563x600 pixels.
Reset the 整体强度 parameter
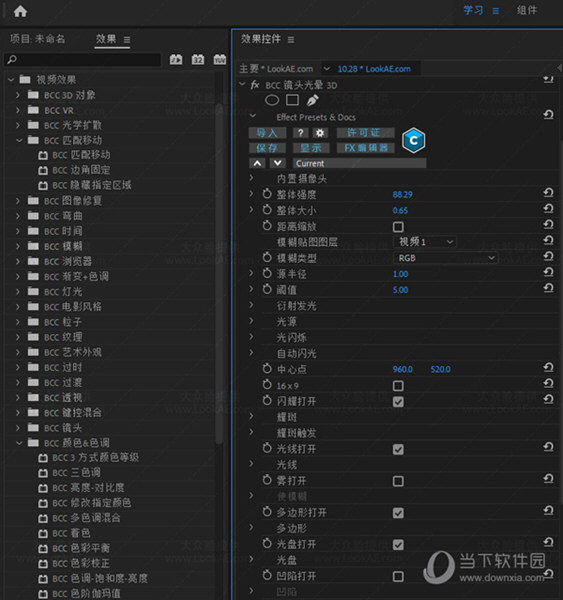click(548, 193)
